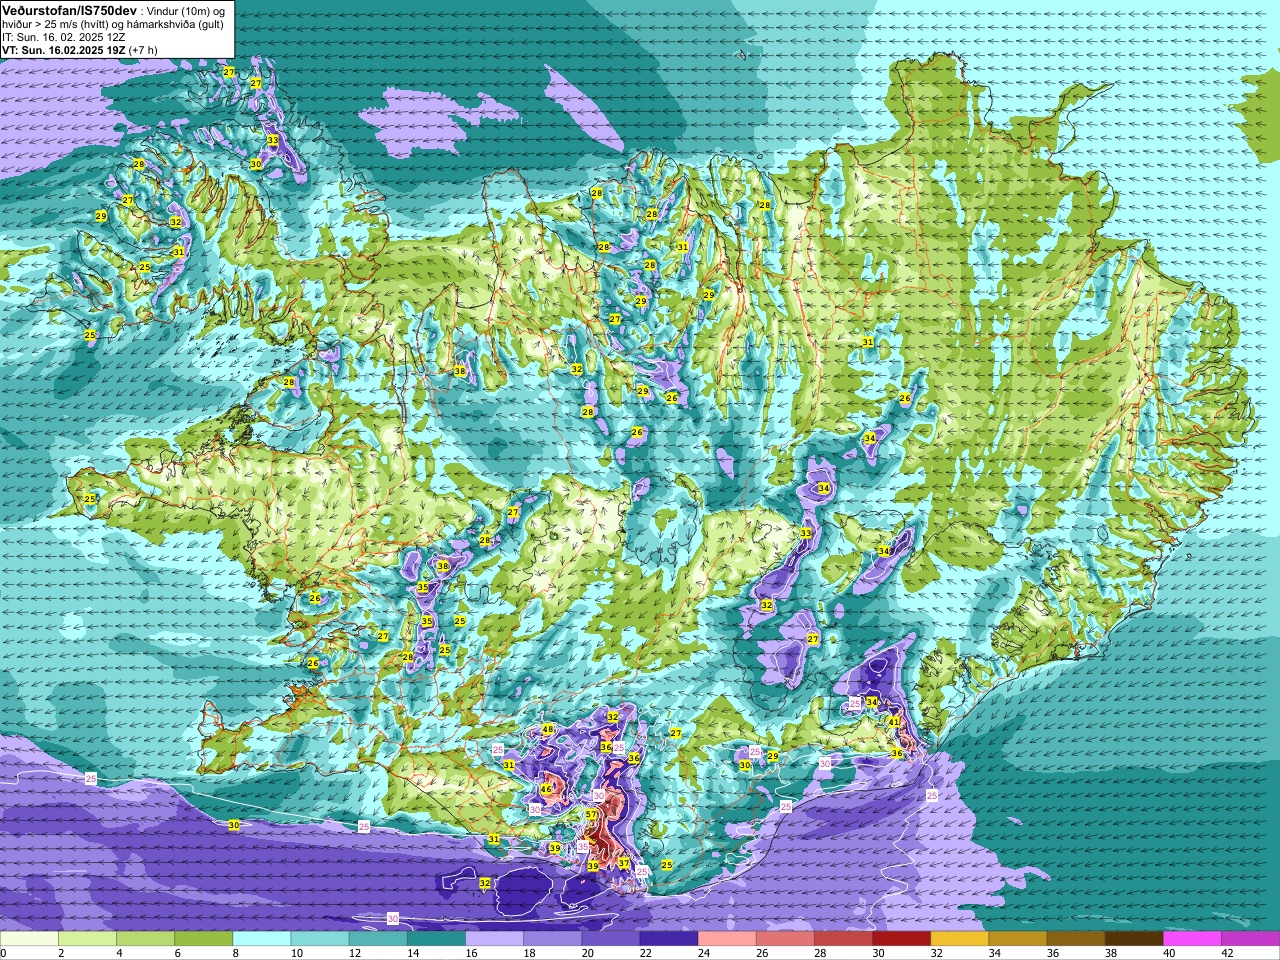1280x960 pixels.
Task: Pick the 28–30 m/s red legend segment
Action: tap(843, 939)
